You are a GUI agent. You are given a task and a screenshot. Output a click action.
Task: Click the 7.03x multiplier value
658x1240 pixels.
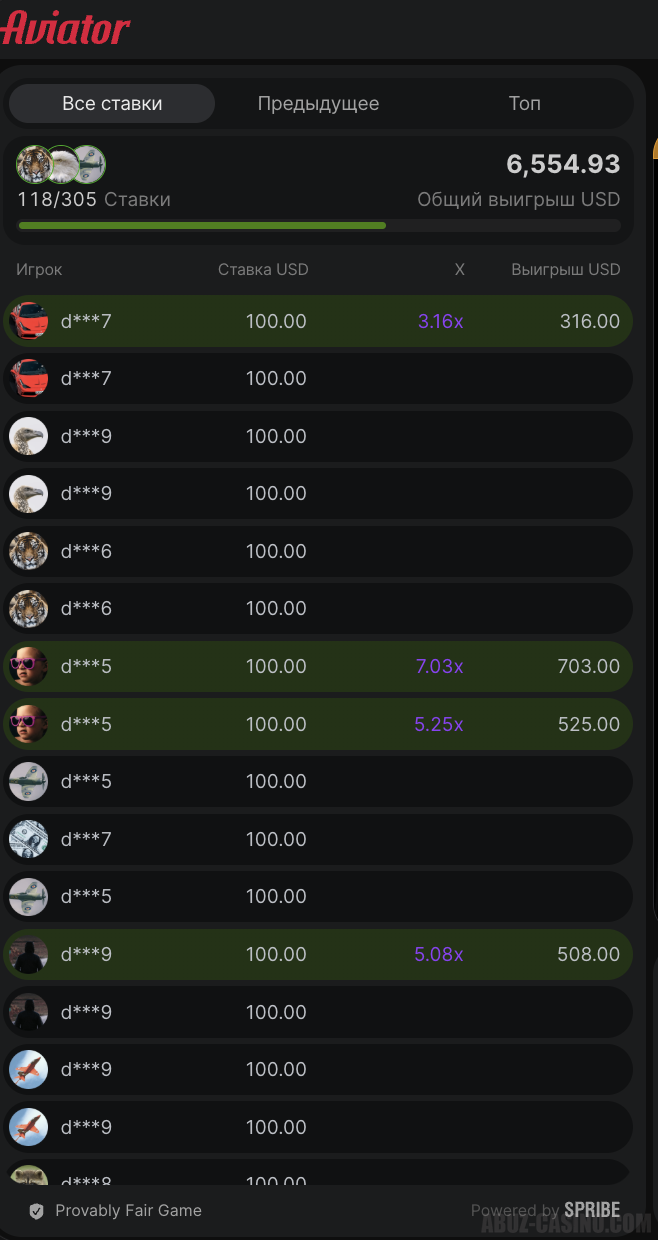[439, 666]
